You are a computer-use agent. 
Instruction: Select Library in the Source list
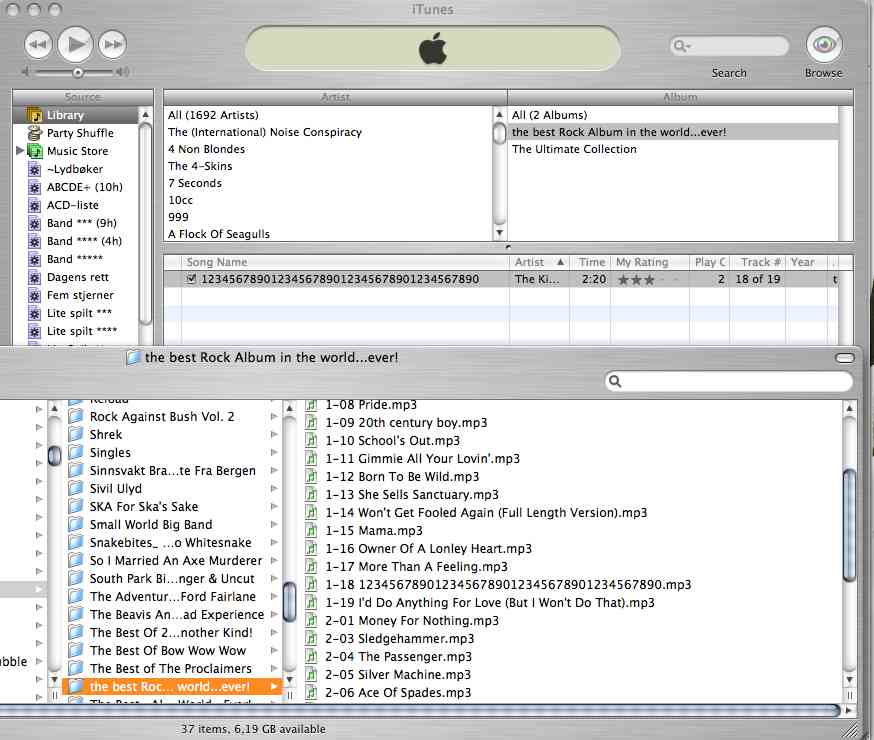[x=75, y=115]
